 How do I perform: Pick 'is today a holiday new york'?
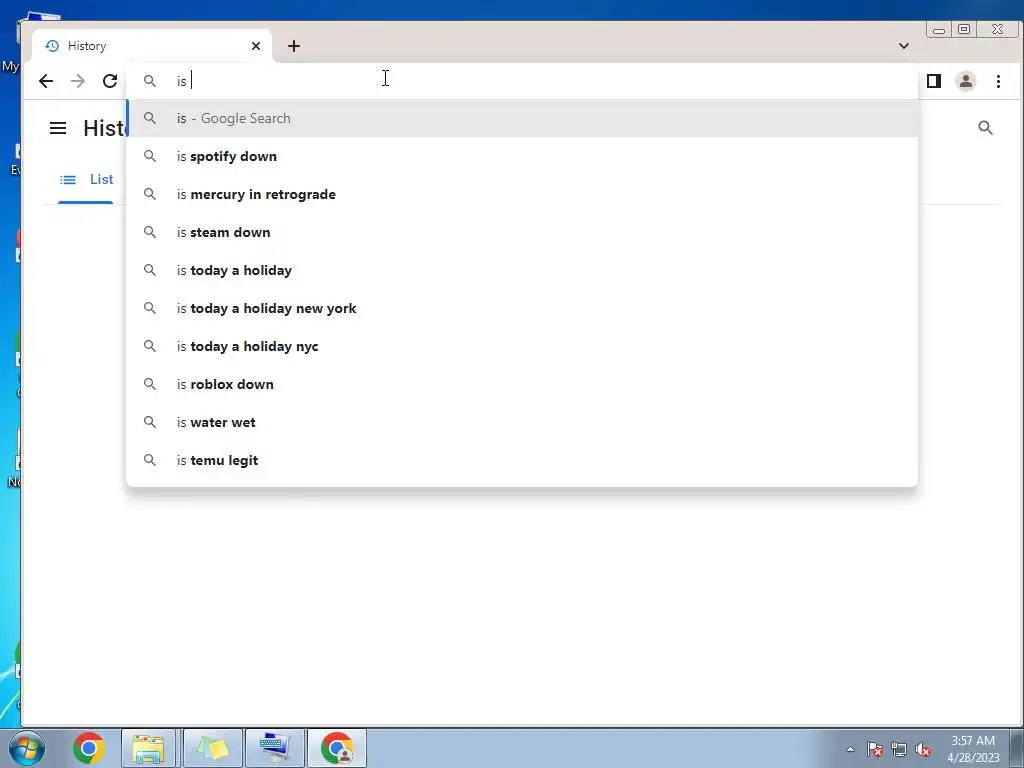[x=522, y=308]
